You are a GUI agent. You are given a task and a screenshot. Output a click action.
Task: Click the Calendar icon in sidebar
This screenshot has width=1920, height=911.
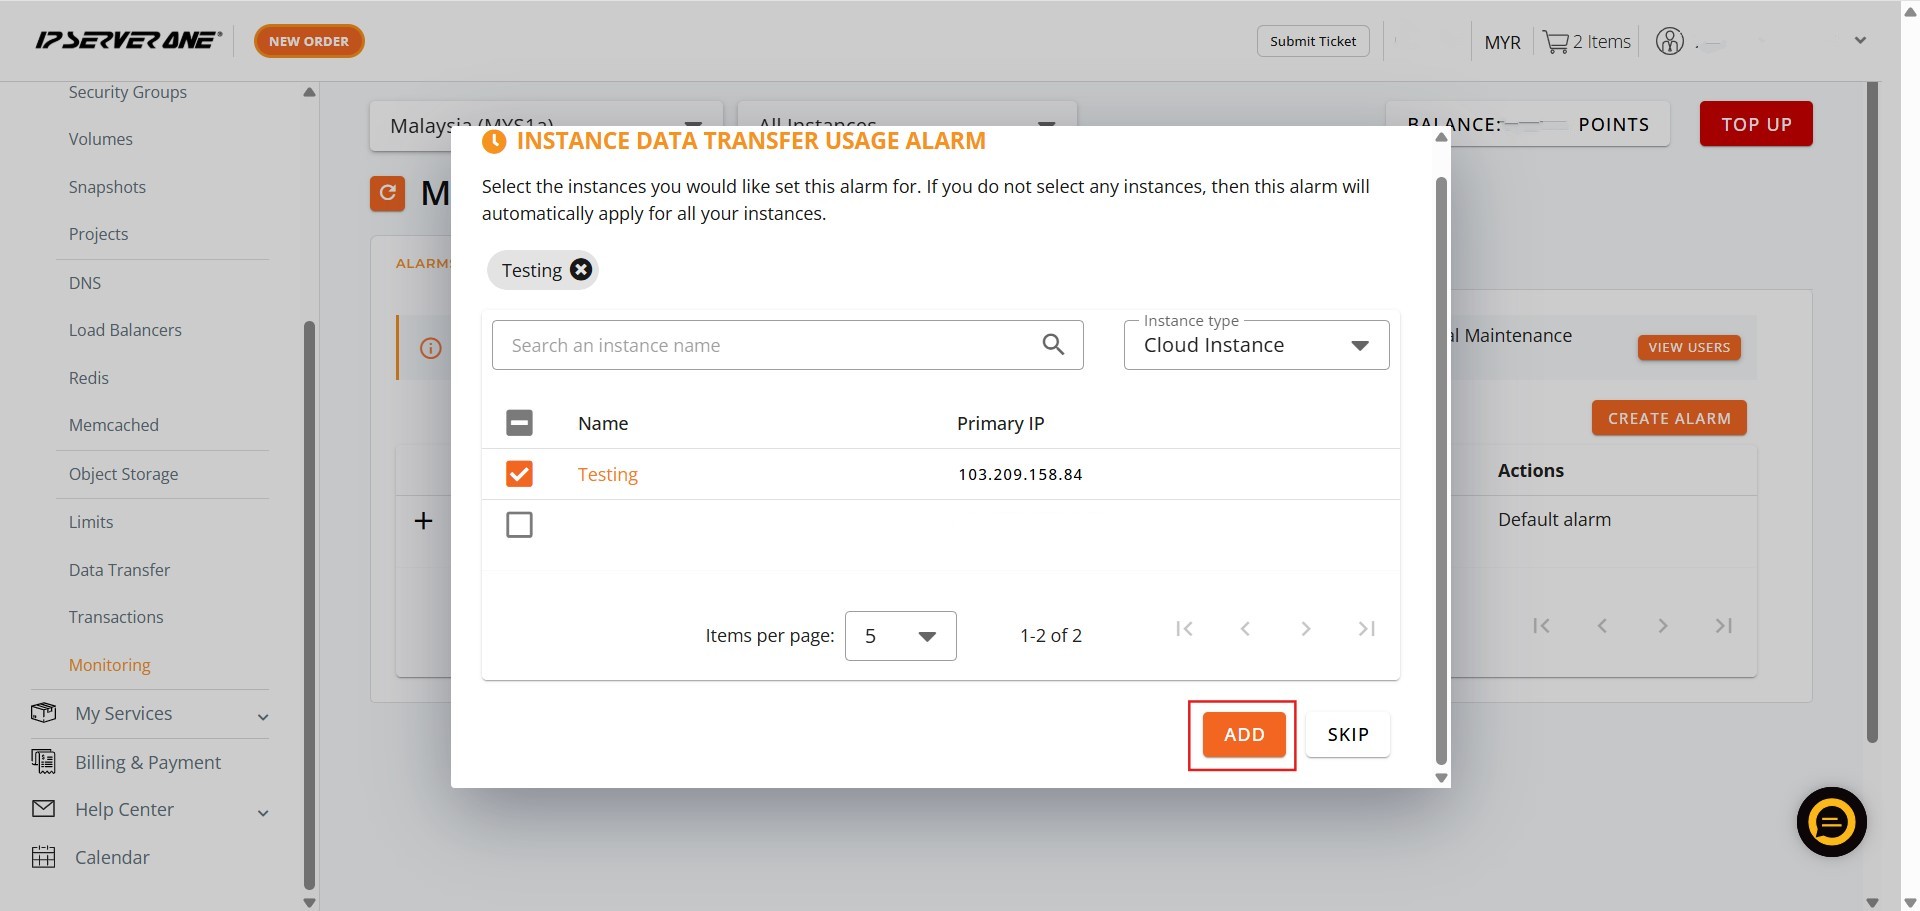[x=44, y=857]
